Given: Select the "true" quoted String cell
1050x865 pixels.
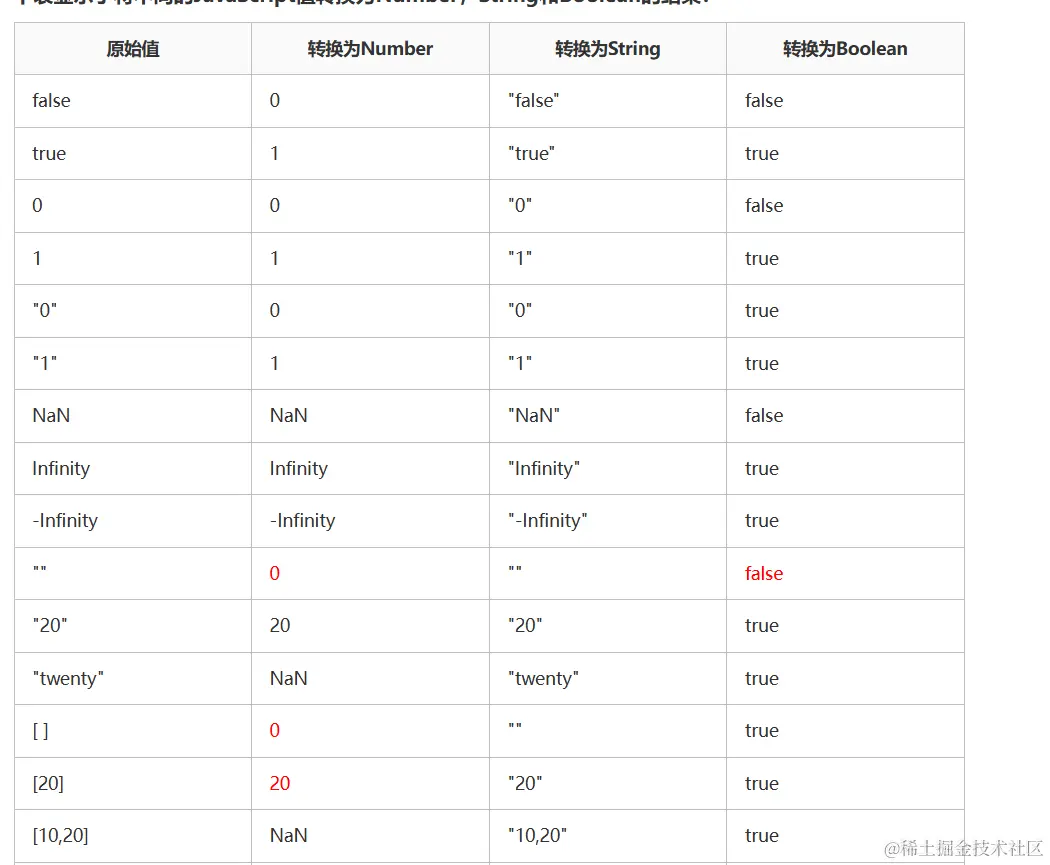Looking at the screenshot, I should click(x=531, y=153).
